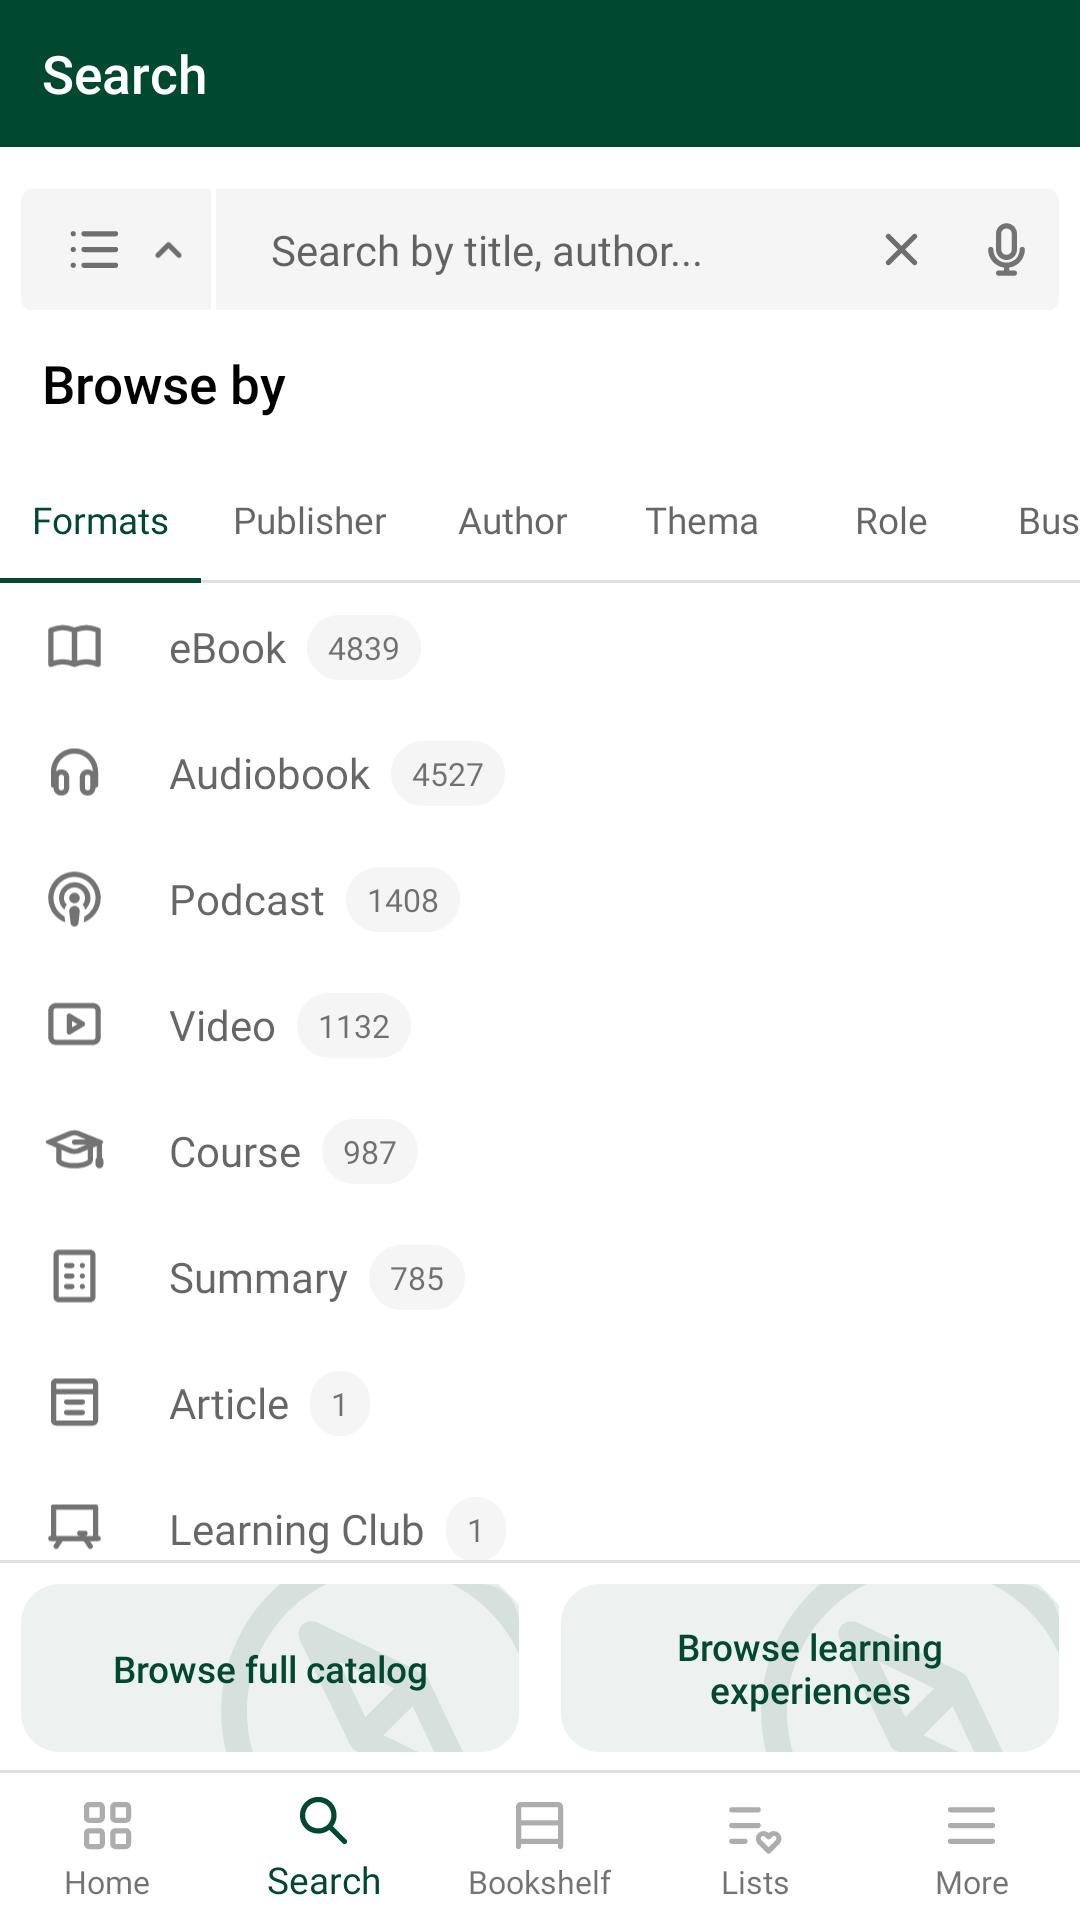Open the Lists navigation item
Viewport: 1080px width, 1920px height.
click(x=755, y=1848)
